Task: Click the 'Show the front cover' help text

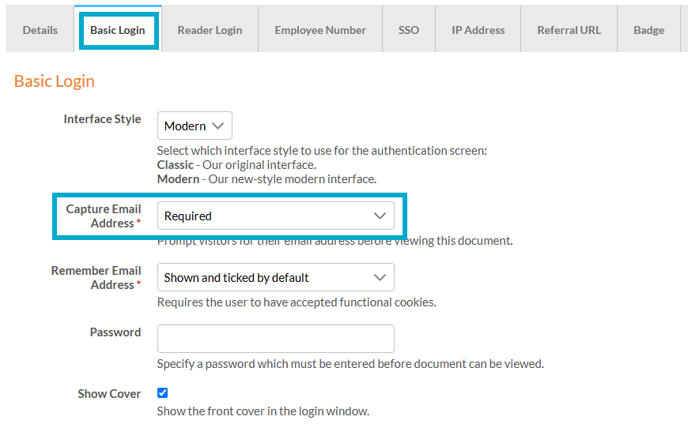Action: pyautogui.click(x=263, y=411)
